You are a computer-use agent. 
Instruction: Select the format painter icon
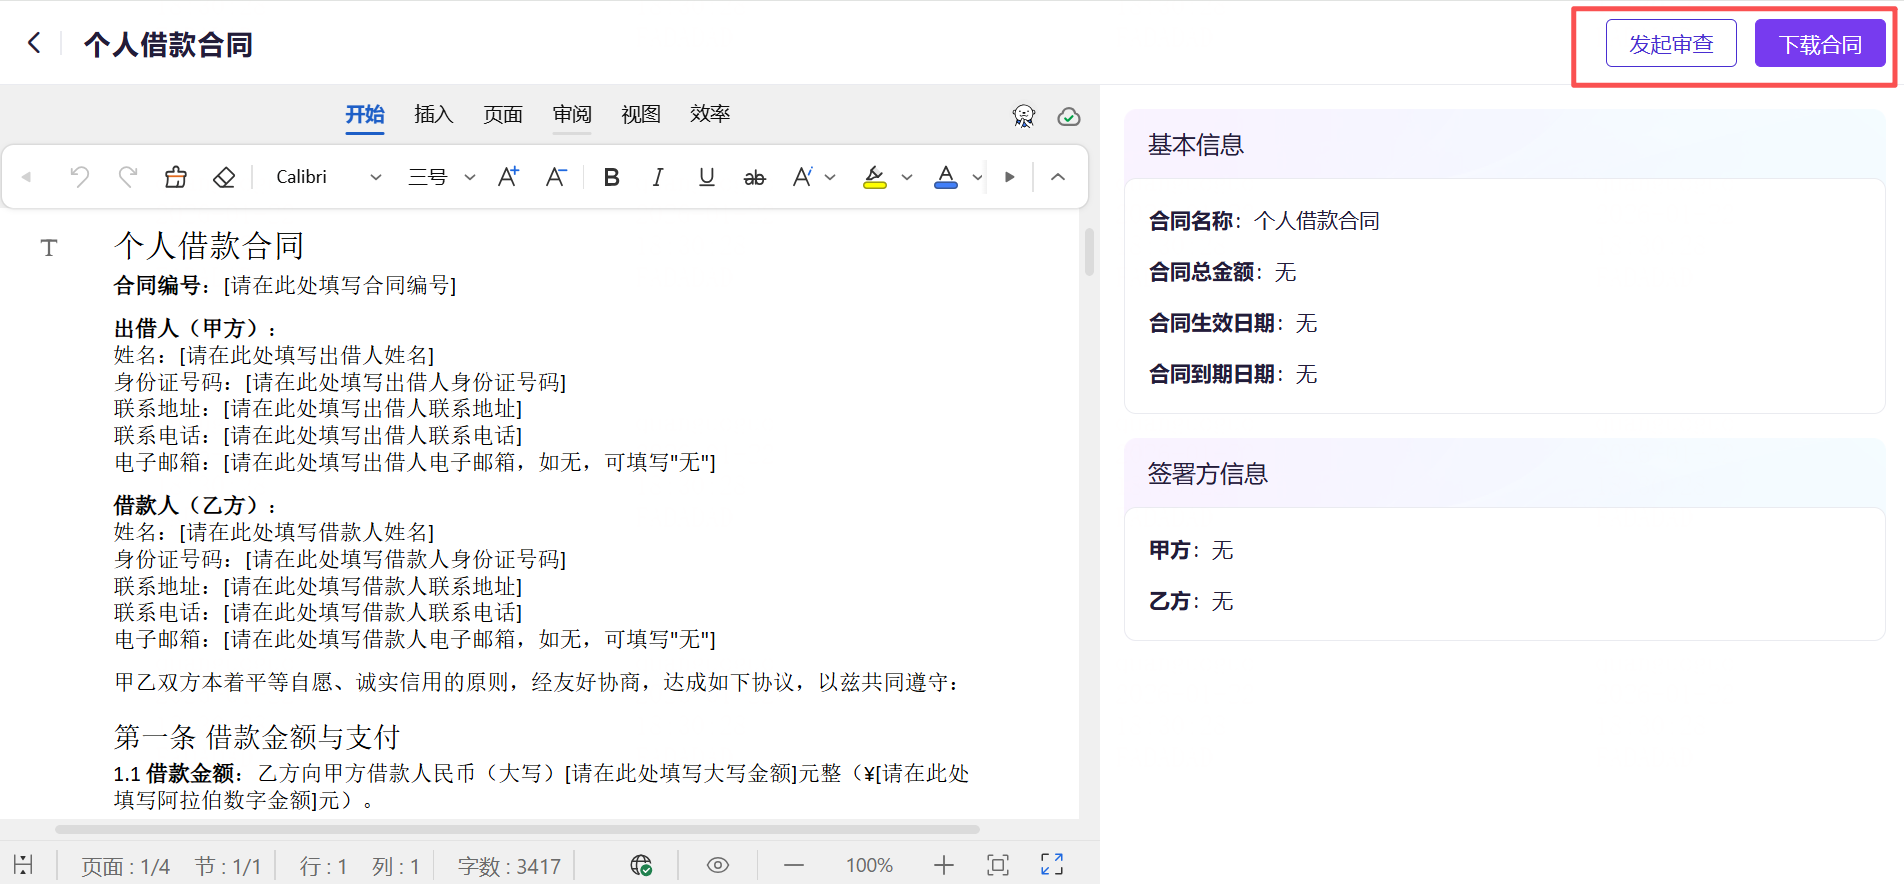(x=176, y=177)
